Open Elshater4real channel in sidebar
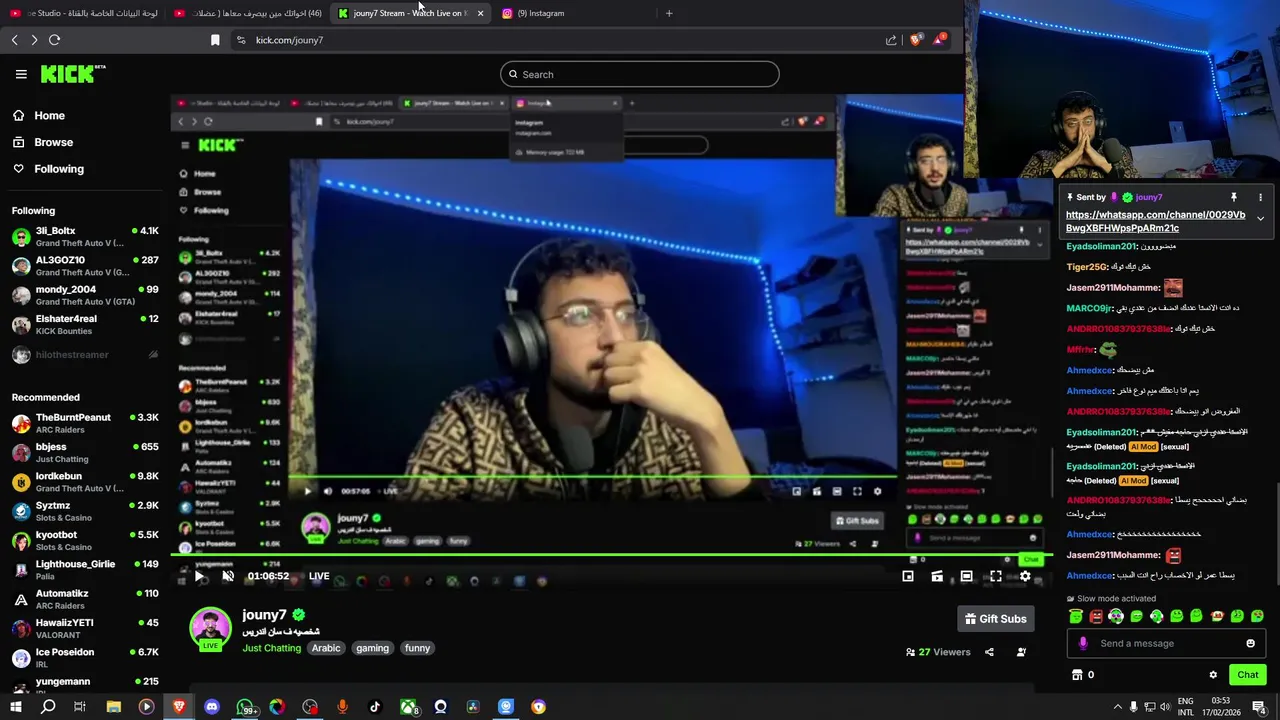1280x720 pixels. pos(85,324)
